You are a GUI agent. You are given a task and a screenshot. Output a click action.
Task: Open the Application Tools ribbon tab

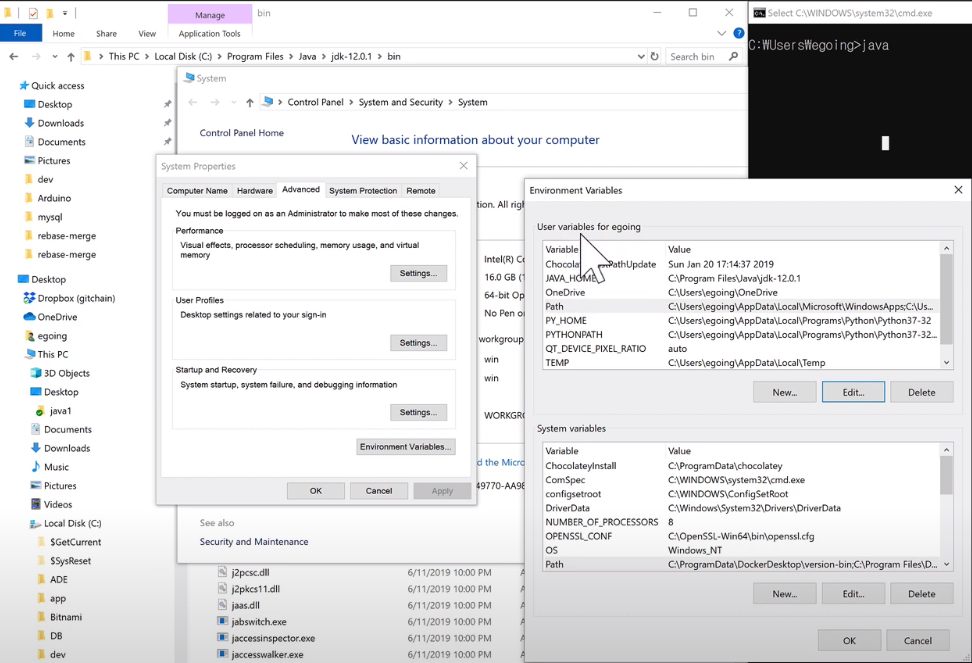pyautogui.click(x=210, y=33)
